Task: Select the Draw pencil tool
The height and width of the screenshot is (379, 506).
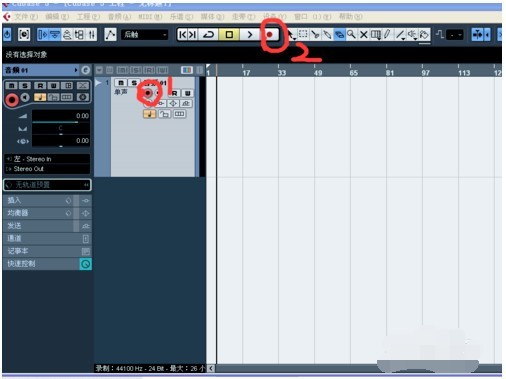Action: (x=387, y=34)
